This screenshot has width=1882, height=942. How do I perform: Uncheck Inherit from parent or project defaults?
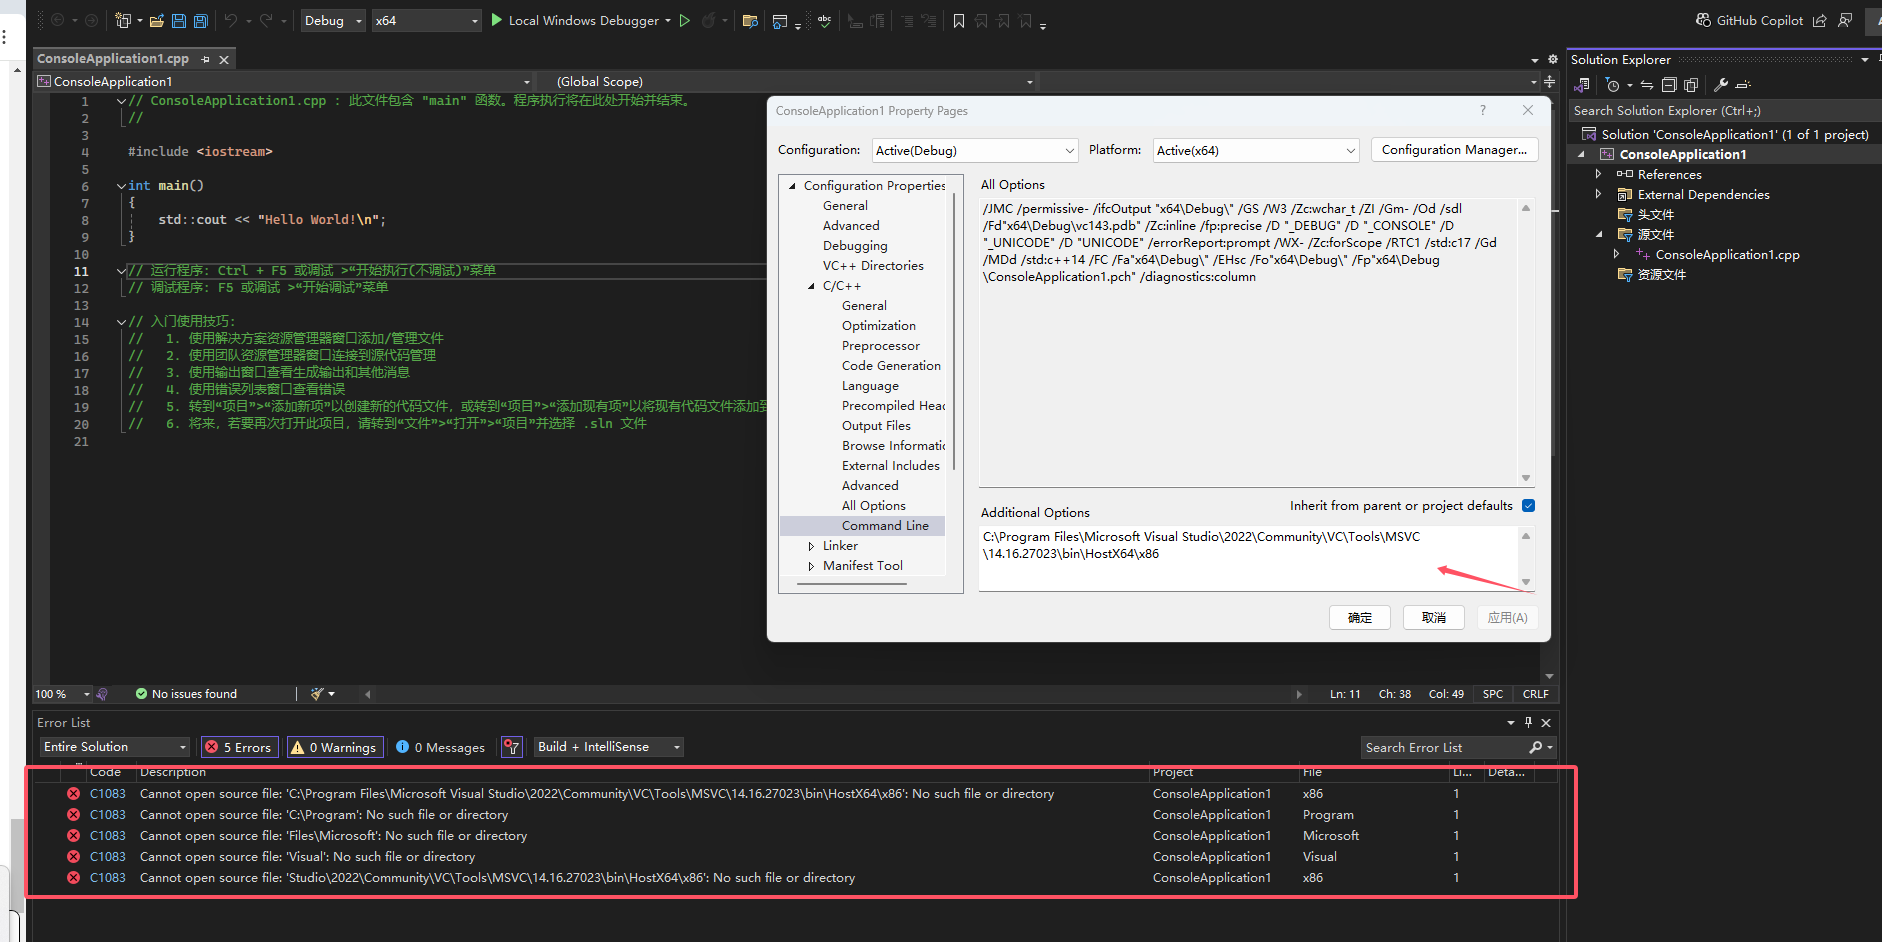tap(1528, 505)
